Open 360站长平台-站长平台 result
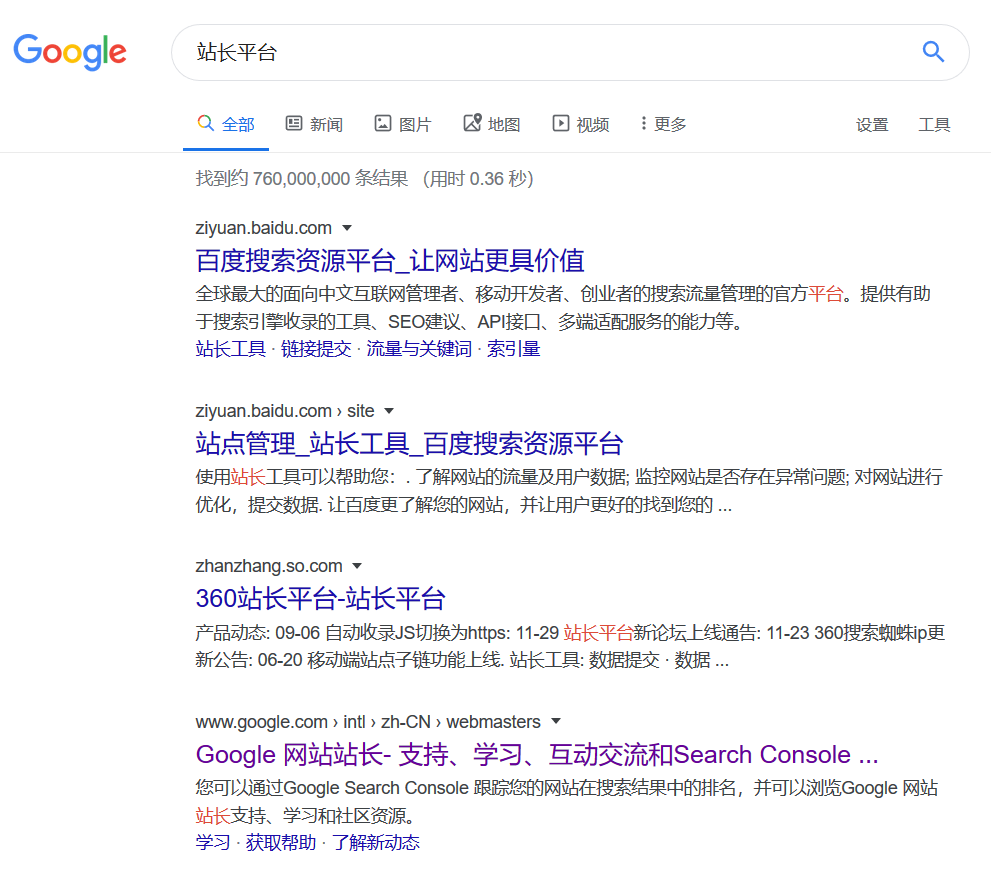This screenshot has width=991, height=877. click(x=320, y=598)
